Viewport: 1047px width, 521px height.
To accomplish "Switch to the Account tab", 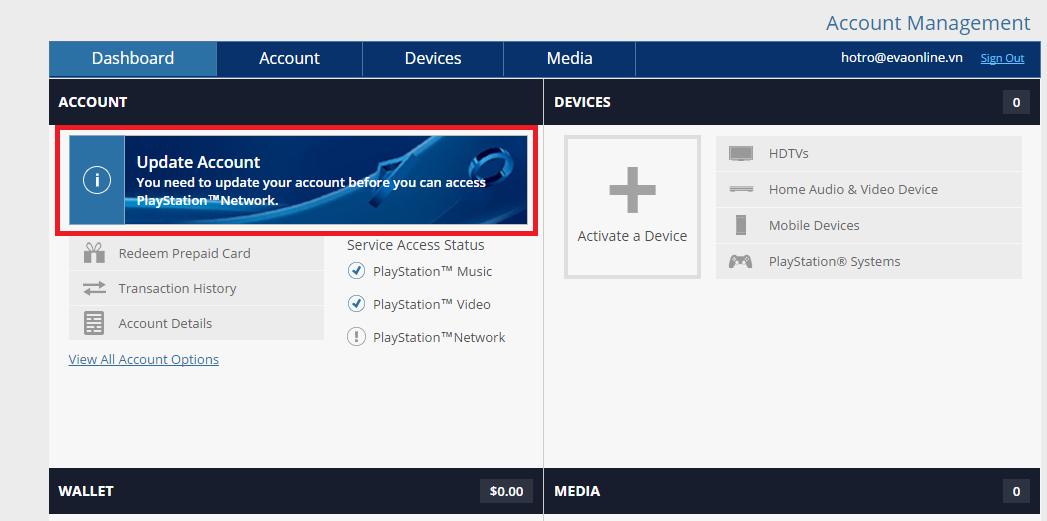I will click(x=289, y=59).
